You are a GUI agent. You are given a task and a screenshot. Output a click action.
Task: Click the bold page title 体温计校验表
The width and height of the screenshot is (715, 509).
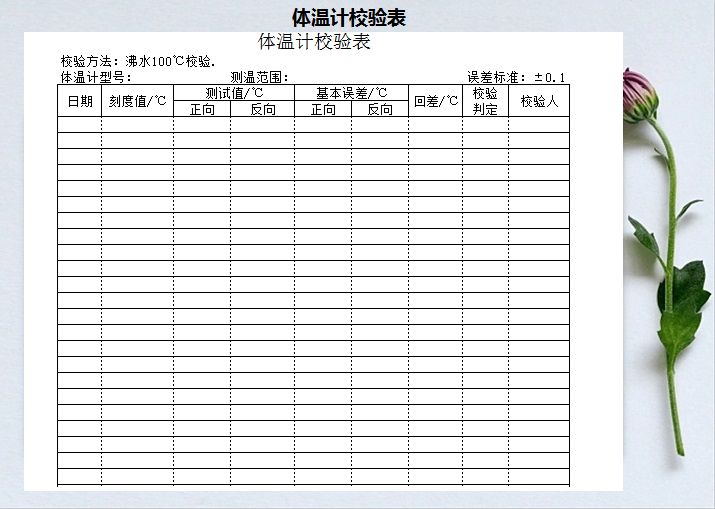pos(348,18)
